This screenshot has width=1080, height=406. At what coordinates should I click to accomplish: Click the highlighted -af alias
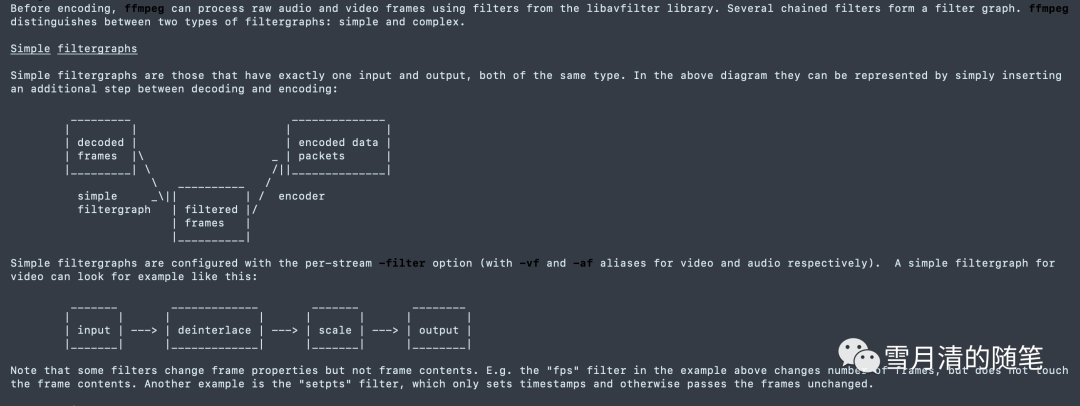click(x=583, y=263)
